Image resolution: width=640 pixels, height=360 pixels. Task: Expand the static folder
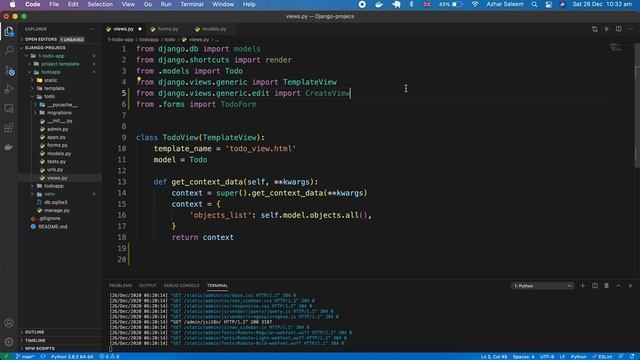pos(60,80)
